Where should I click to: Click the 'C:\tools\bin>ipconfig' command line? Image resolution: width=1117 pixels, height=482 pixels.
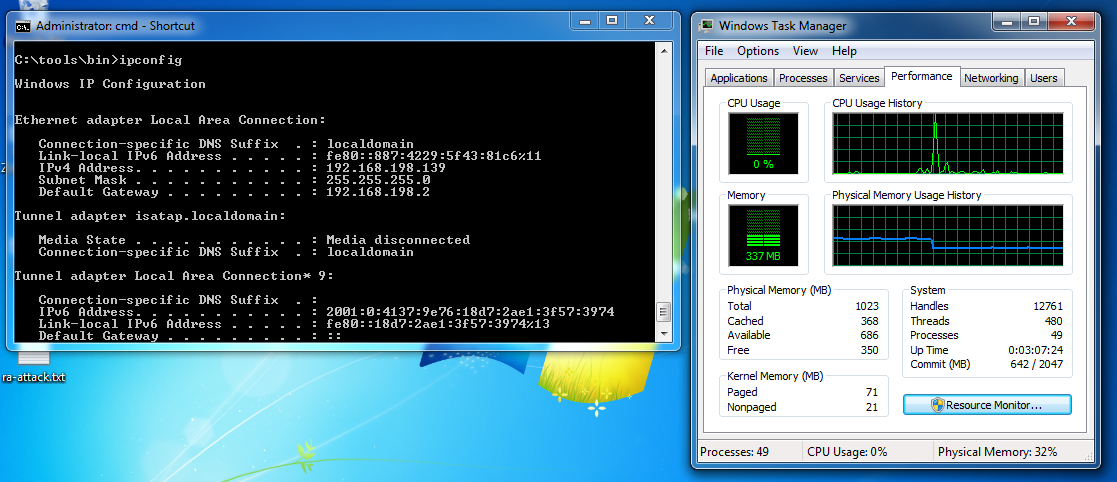(x=98, y=60)
